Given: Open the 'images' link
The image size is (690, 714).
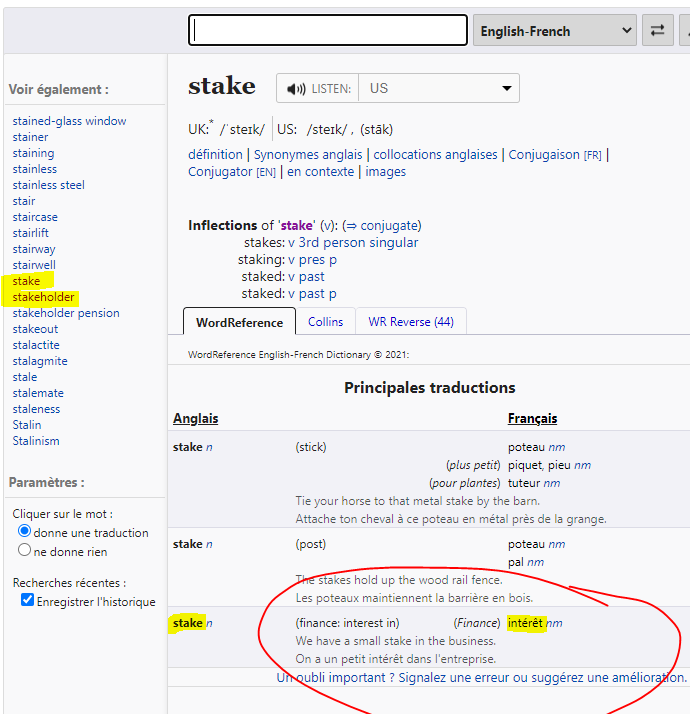Looking at the screenshot, I should [385, 171].
